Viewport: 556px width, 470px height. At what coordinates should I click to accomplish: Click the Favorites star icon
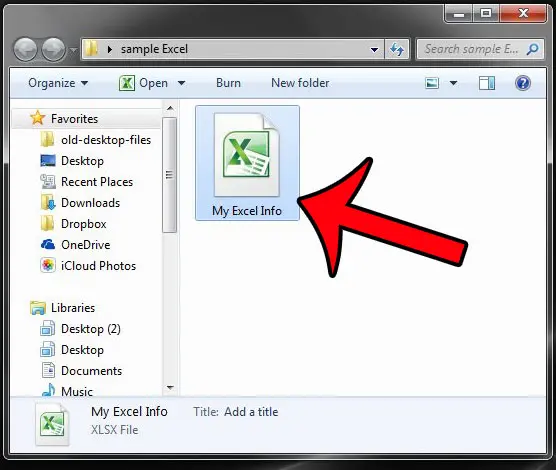tap(38, 118)
